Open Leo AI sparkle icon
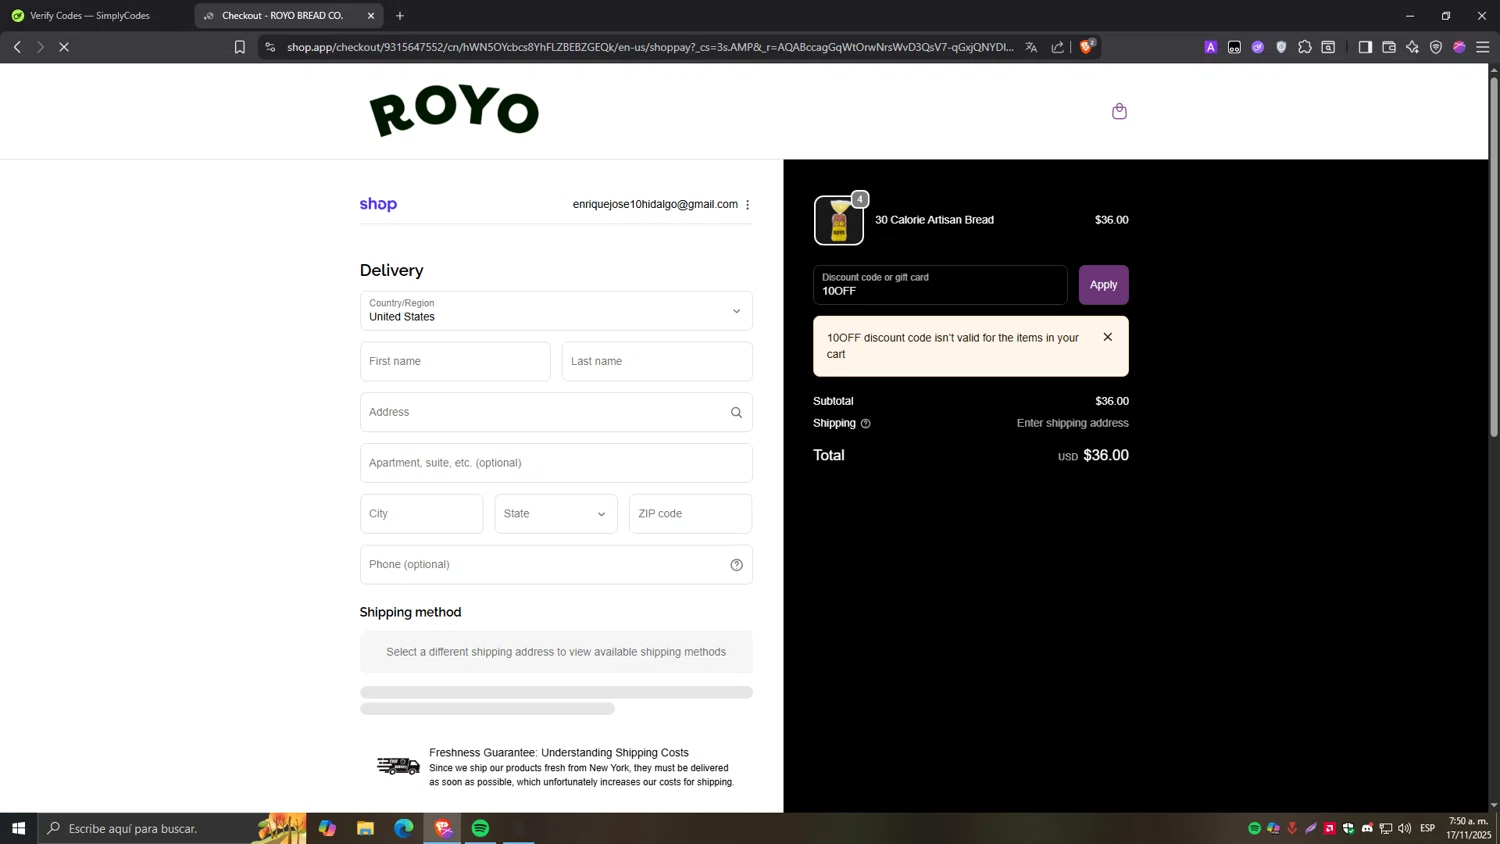The width and height of the screenshot is (1500, 844). pyautogui.click(x=1412, y=47)
